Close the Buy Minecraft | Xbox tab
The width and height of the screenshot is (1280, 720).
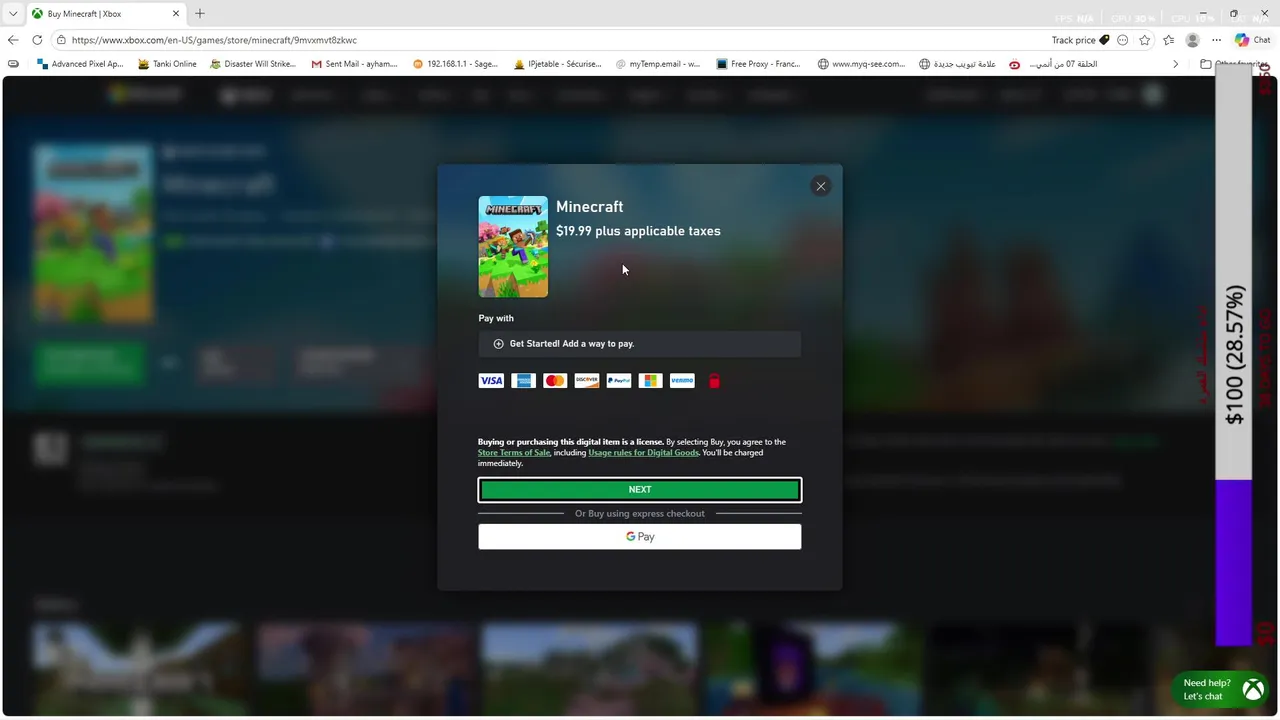tap(176, 14)
